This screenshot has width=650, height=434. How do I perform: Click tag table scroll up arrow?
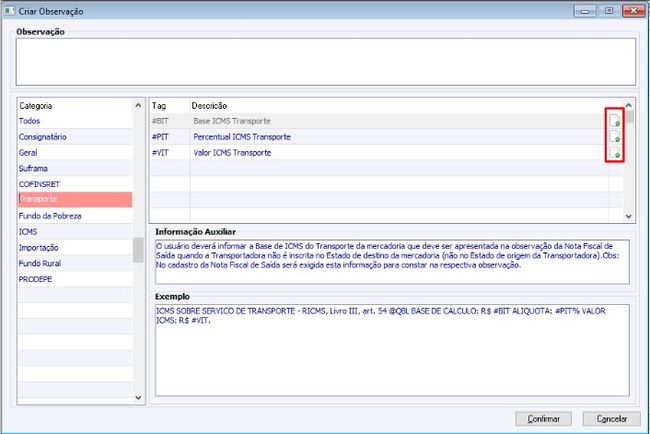click(x=628, y=105)
